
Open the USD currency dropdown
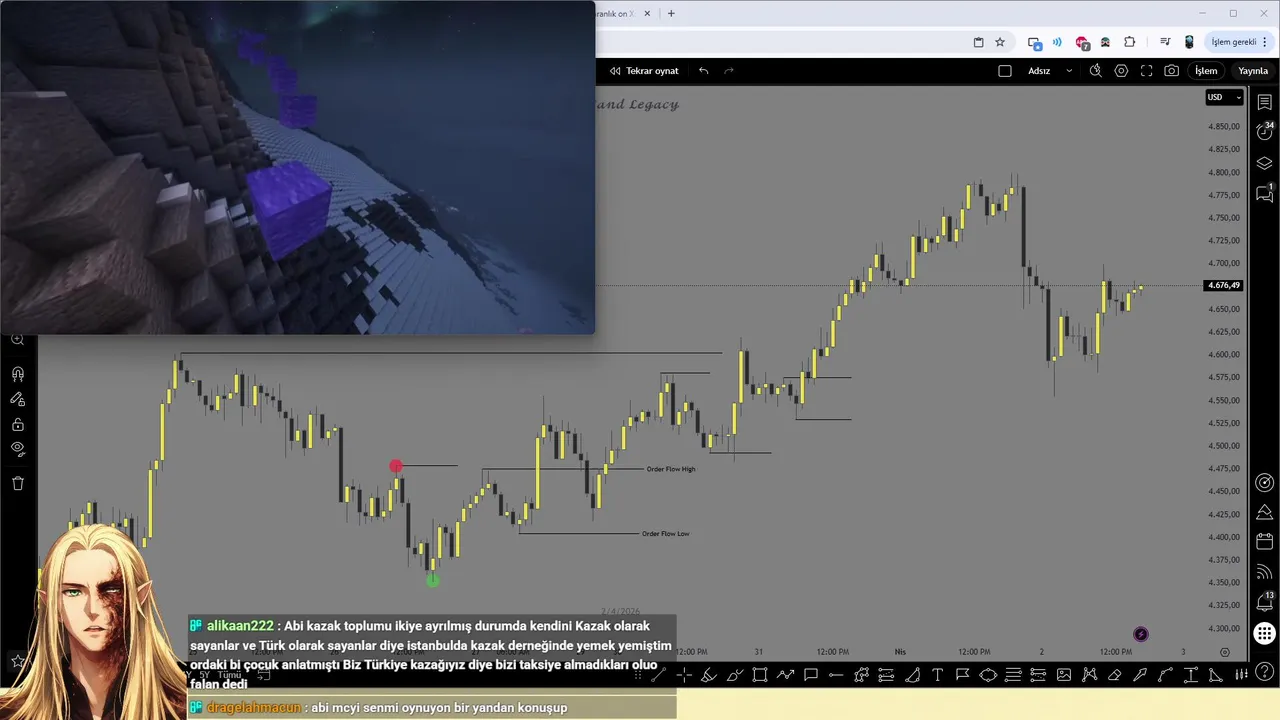[x=1224, y=97]
